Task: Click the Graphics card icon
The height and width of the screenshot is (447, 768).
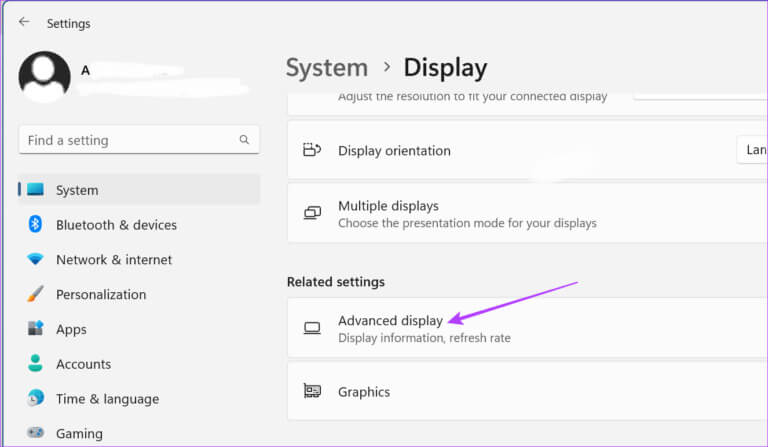Action: coord(312,392)
